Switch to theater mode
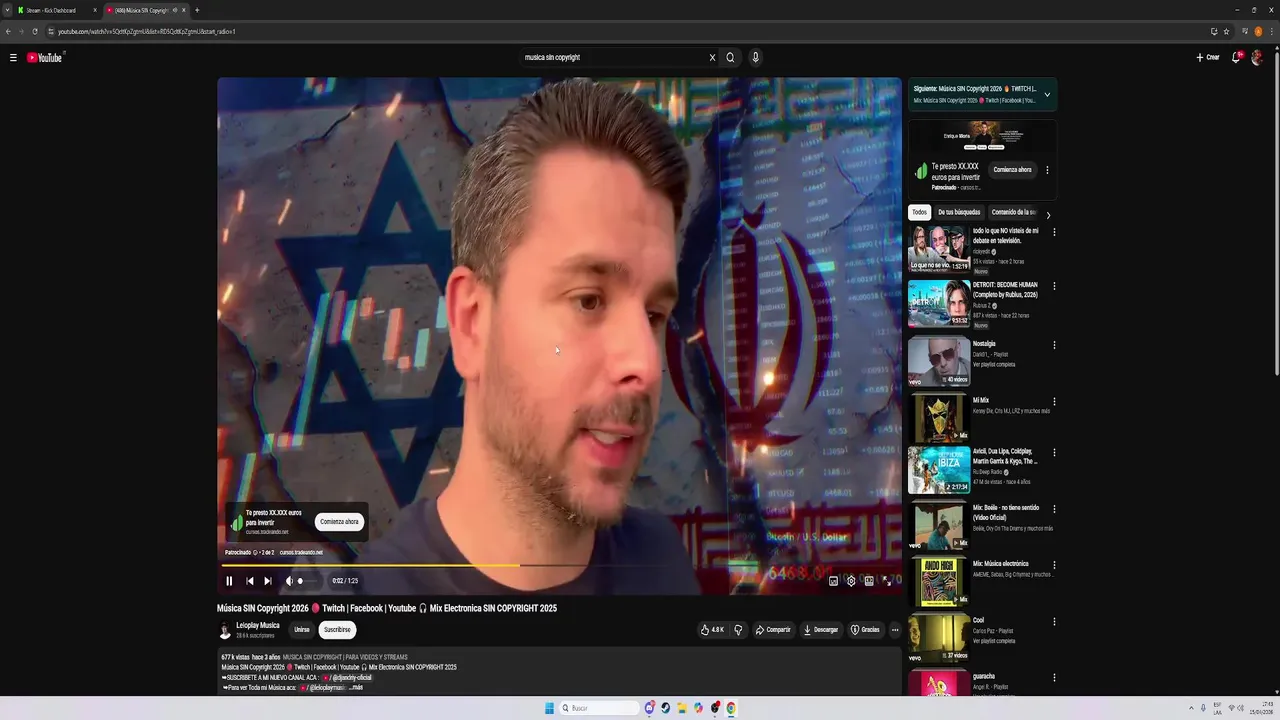The image size is (1280, 720). 869,581
